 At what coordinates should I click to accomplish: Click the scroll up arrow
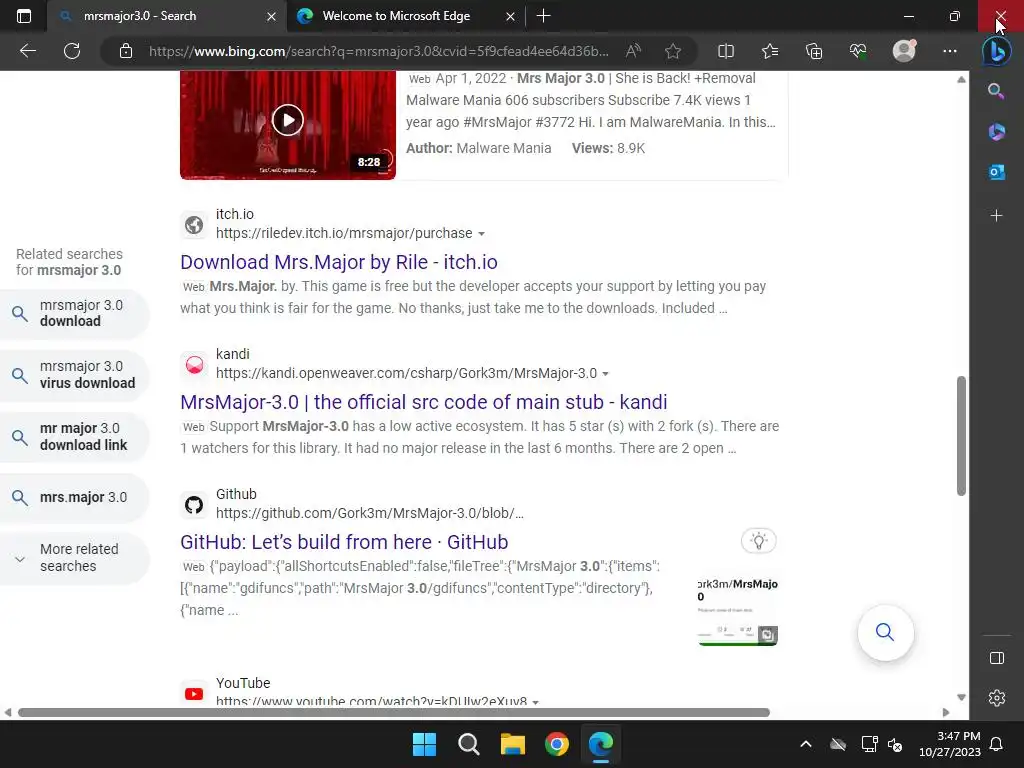(961, 80)
